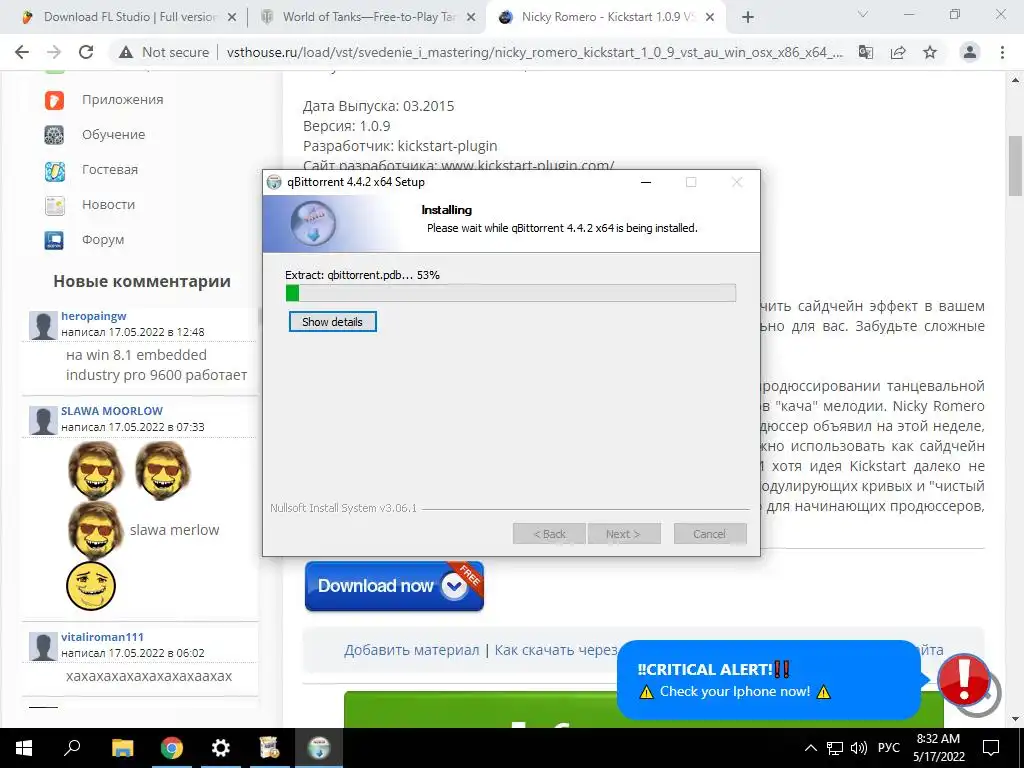The width and height of the screenshot is (1024, 768).
Task: Click the Обучение gear icon
Action: point(54,135)
